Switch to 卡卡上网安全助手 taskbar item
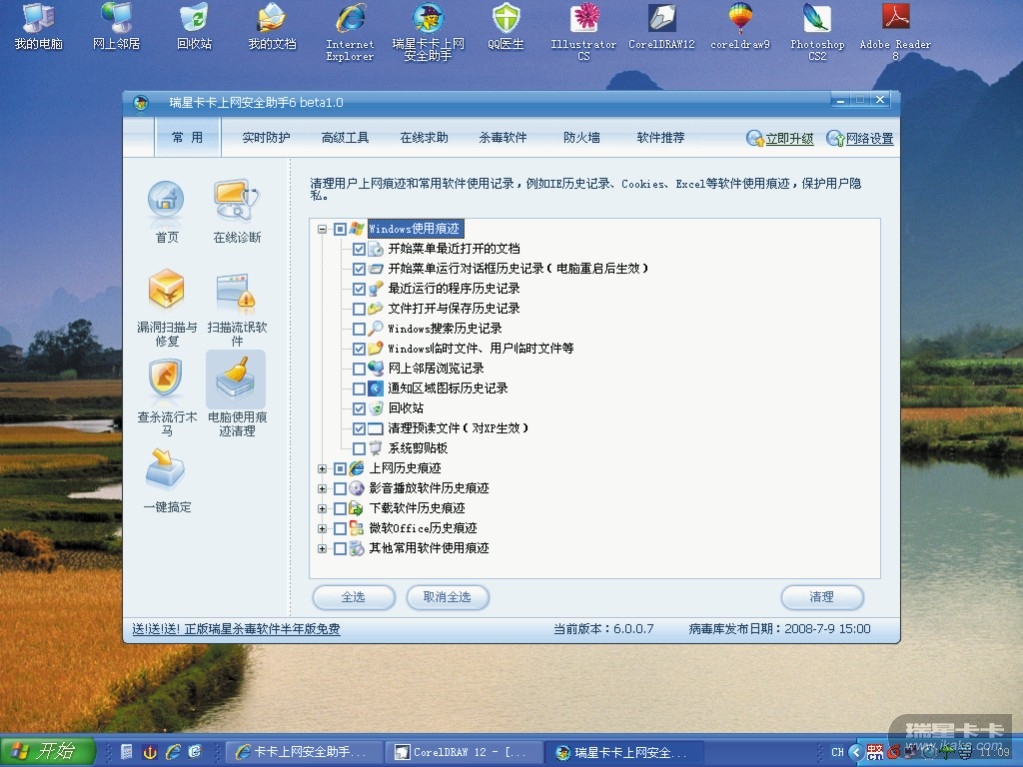The image size is (1023, 767). click(304, 752)
